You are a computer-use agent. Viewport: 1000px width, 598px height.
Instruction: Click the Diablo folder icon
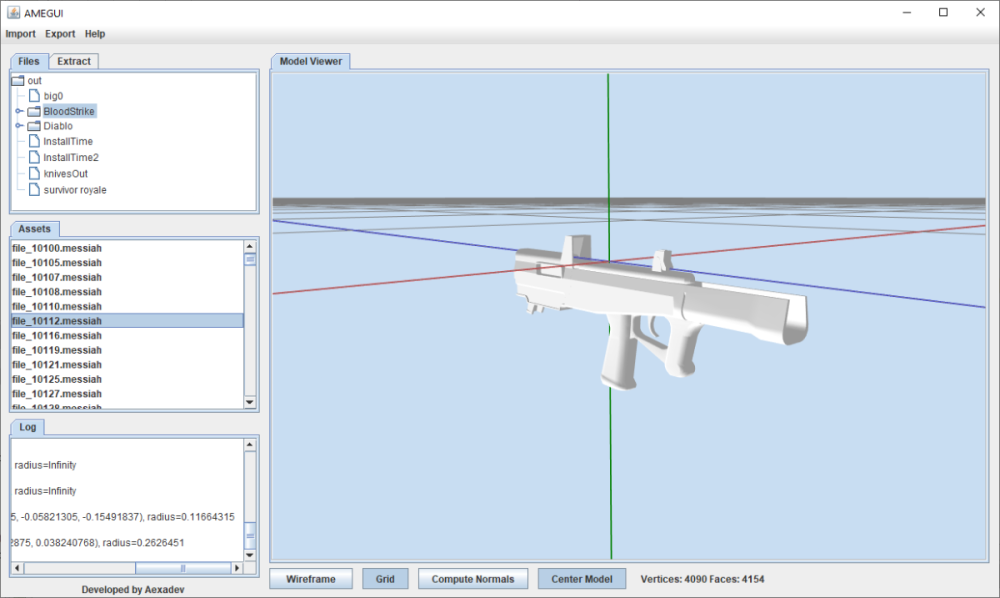[34, 126]
